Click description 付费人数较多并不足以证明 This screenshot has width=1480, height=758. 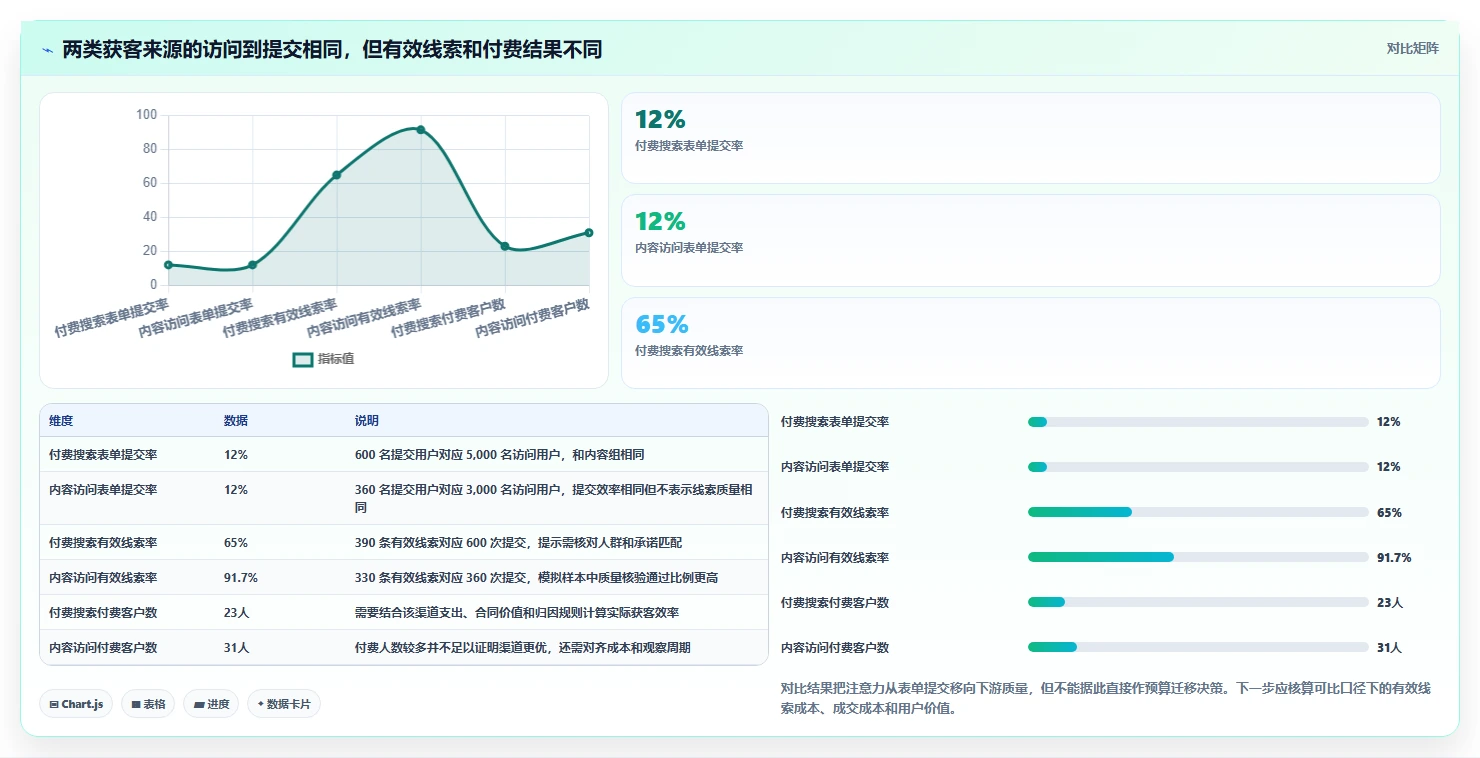tap(523, 648)
